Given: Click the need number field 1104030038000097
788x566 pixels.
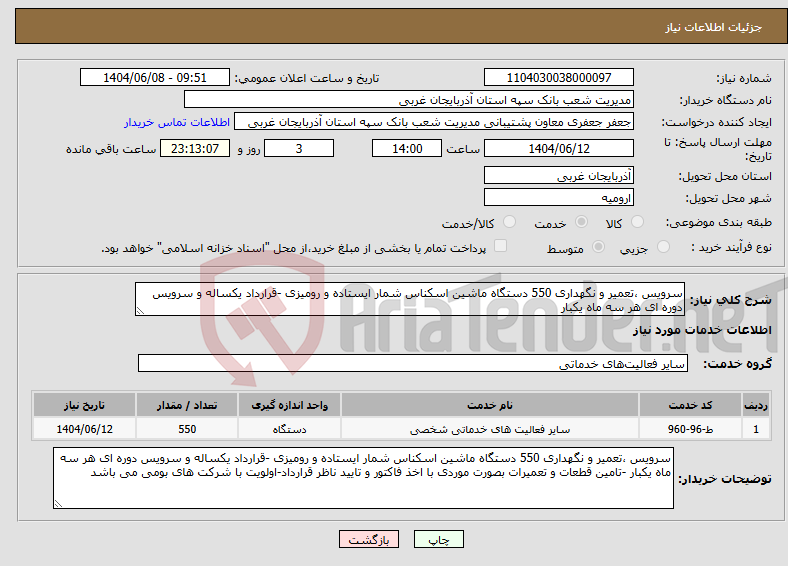Looking at the screenshot, I should [558, 77].
